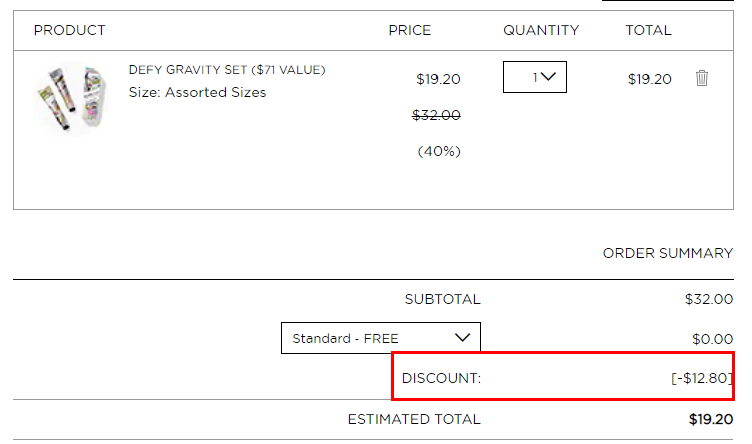Click the $19.20 line total beside trash icon
This screenshot has width=752, height=444.
[x=649, y=79]
